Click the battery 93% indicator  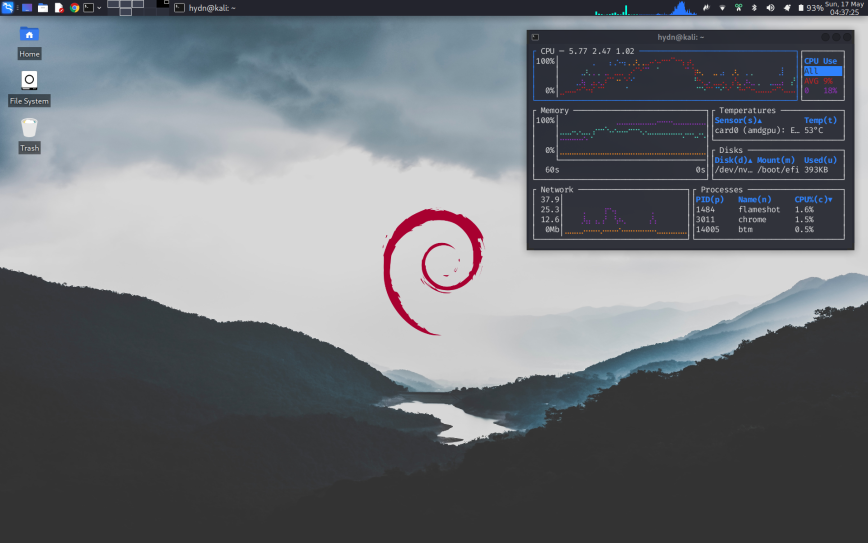click(810, 8)
